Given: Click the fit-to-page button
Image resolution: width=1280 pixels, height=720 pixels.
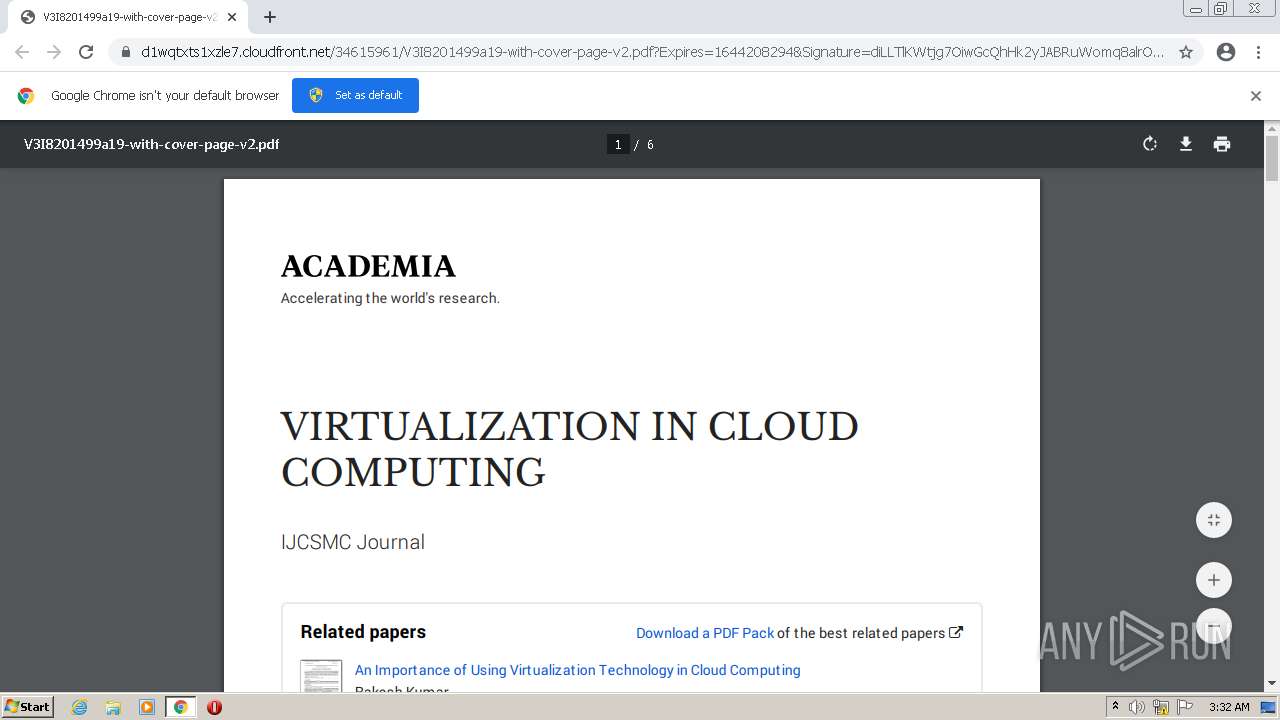Looking at the screenshot, I should click(1214, 520).
